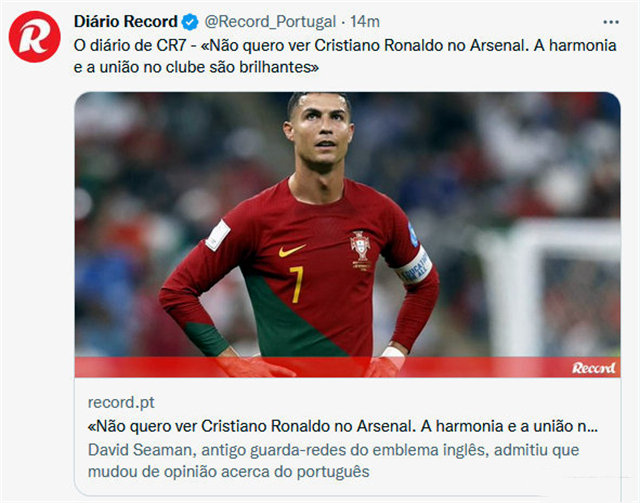This screenshot has height=503, width=640.
Task: Click the description starting 'David Seaman, antigo guarda-redes'
Action: [x=333, y=461]
